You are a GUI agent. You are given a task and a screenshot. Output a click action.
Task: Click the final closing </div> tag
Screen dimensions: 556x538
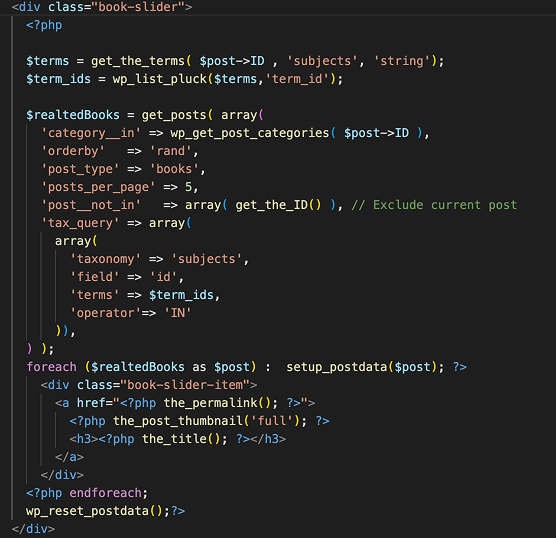click(x=33, y=529)
